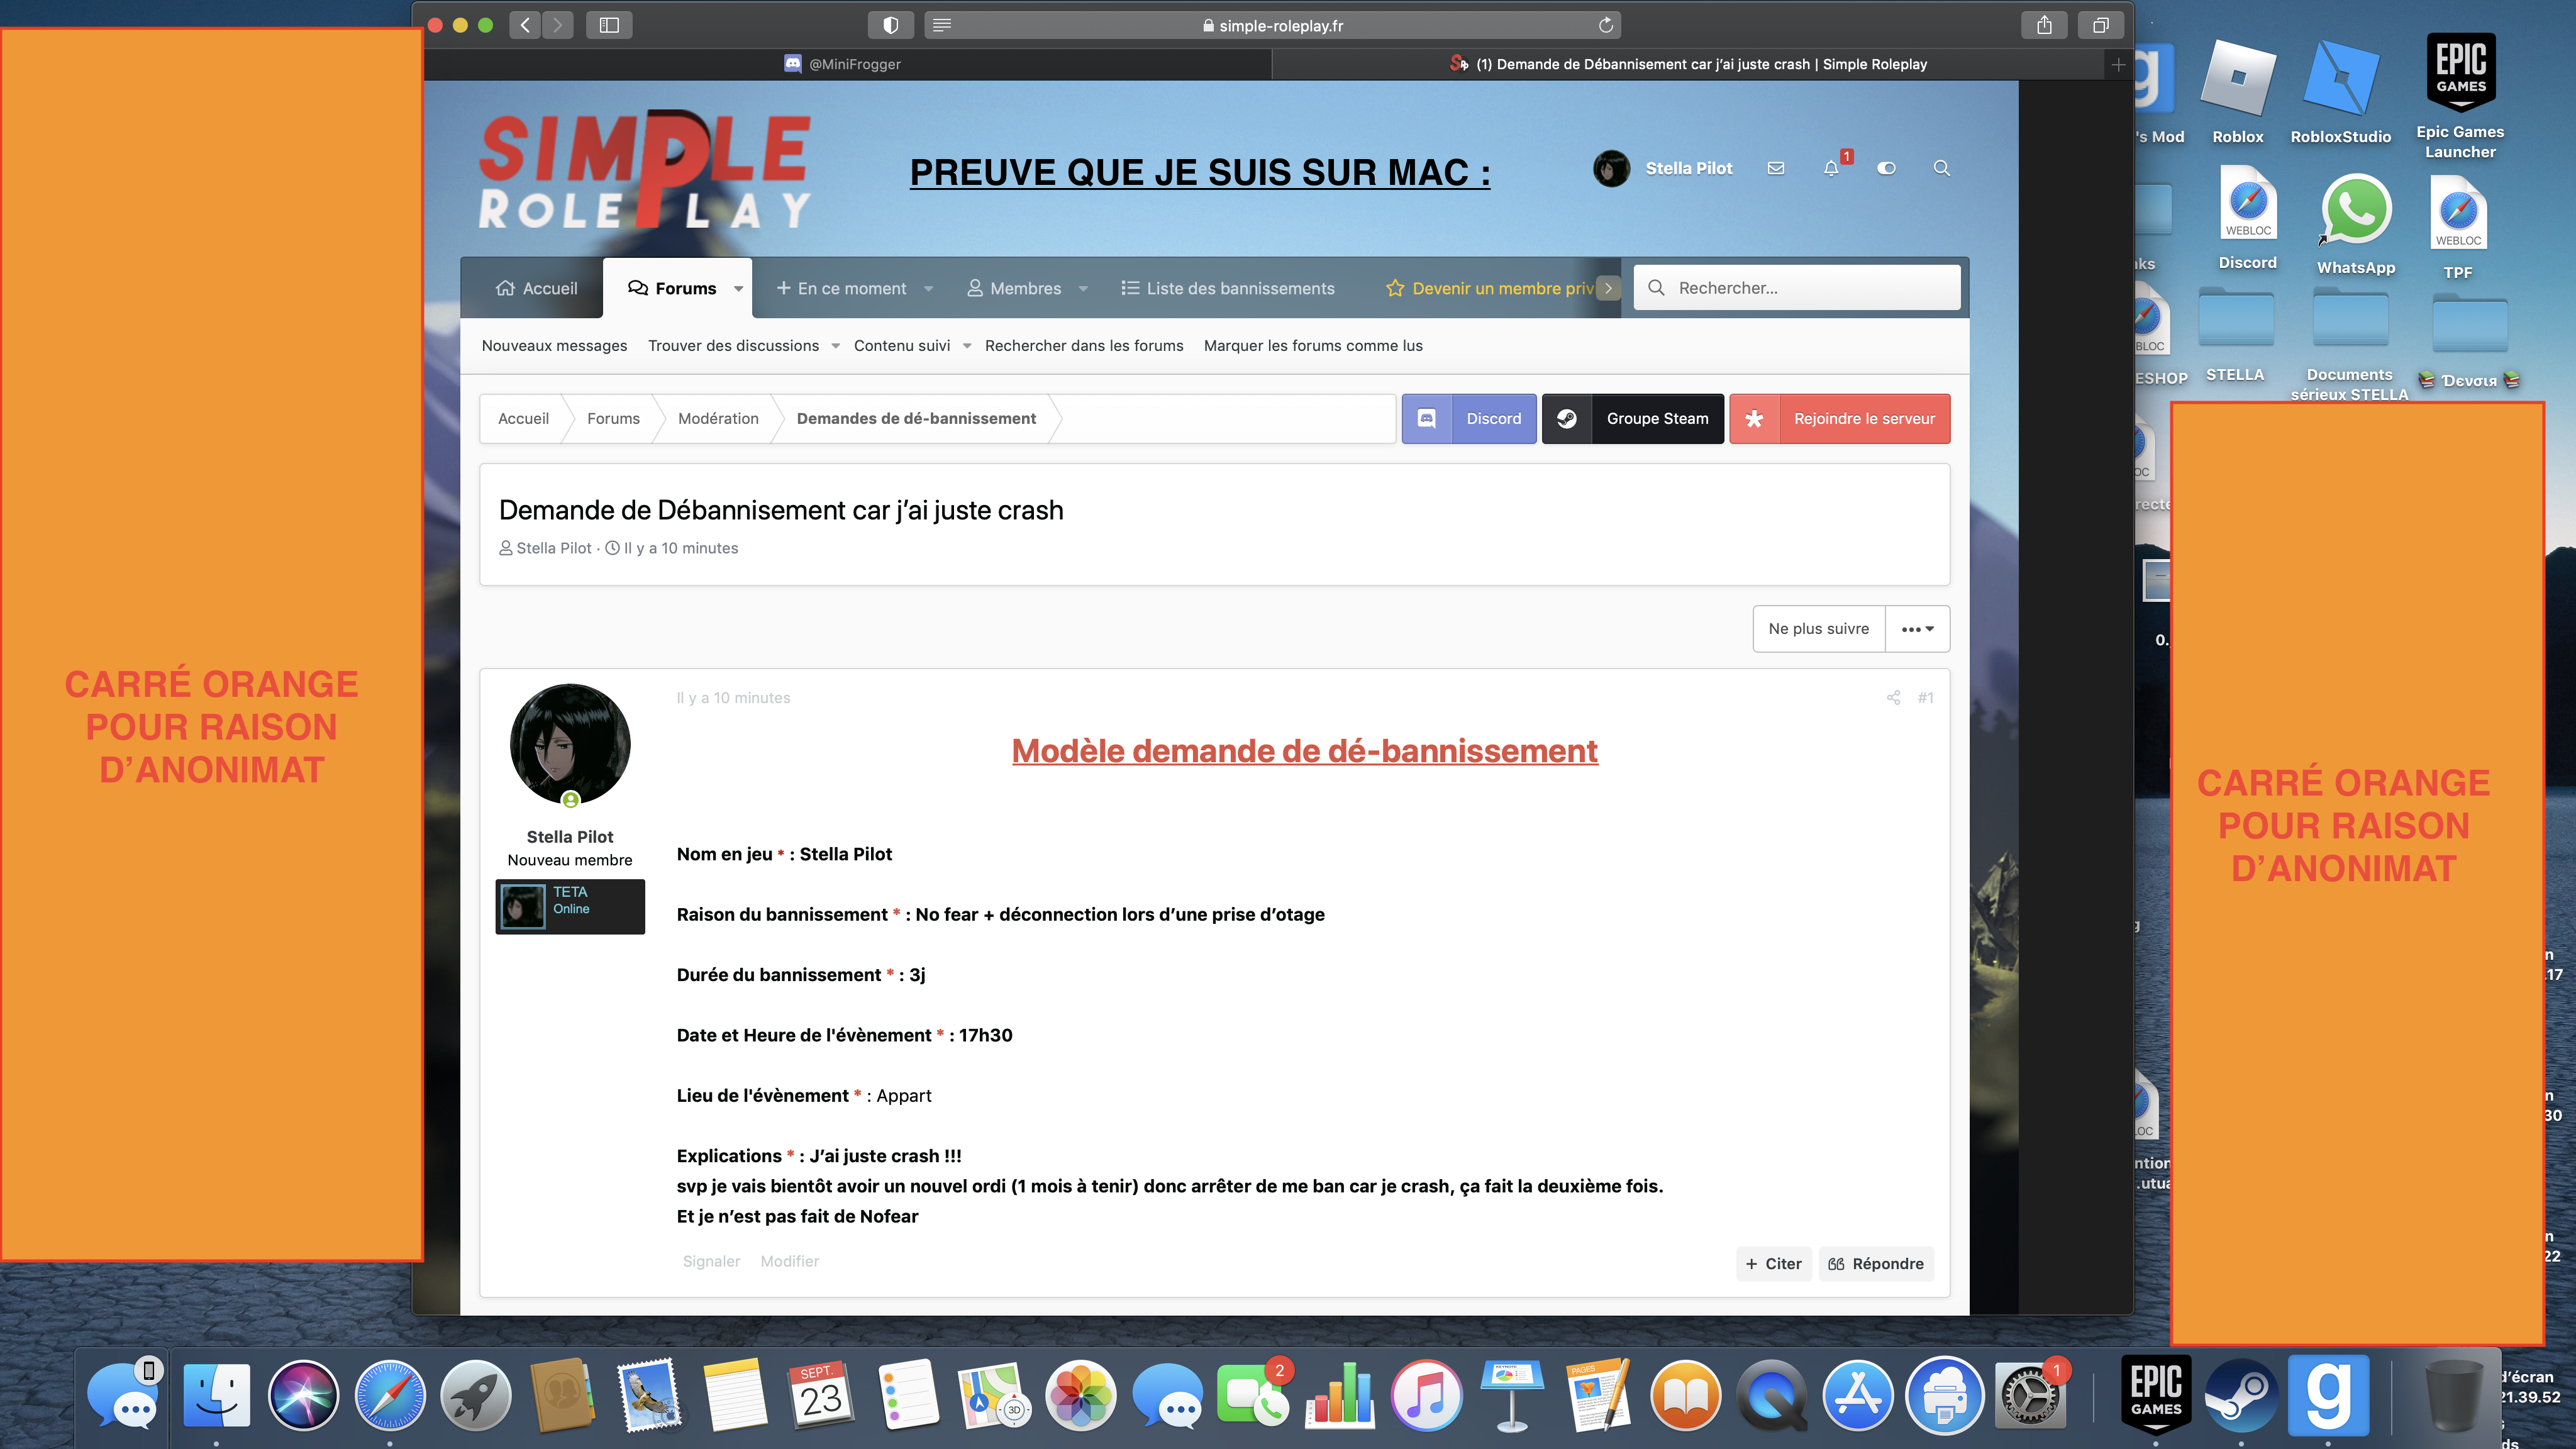Expand the En ce moment dropdown arrow
Image resolution: width=2576 pixels, height=1449 pixels.
coord(929,289)
